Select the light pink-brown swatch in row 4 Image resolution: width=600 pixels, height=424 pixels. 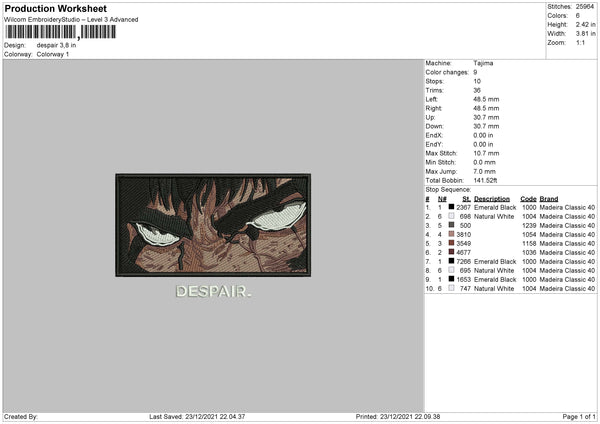tap(452, 234)
